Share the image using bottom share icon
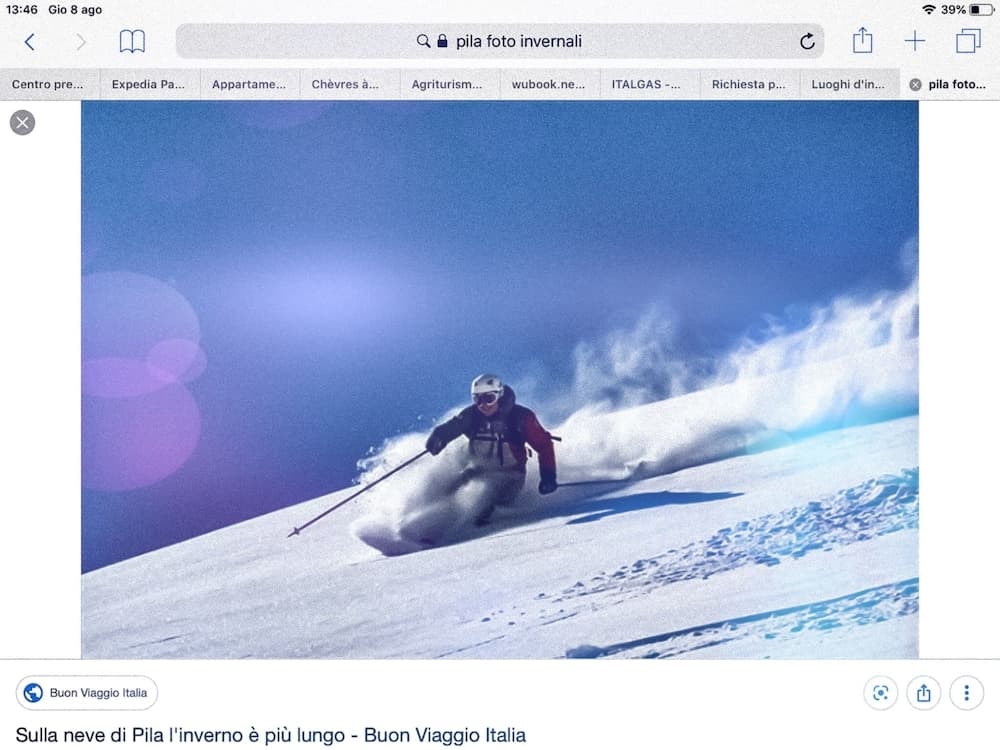The width and height of the screenshot is (1000, 750). pos(923,693)
